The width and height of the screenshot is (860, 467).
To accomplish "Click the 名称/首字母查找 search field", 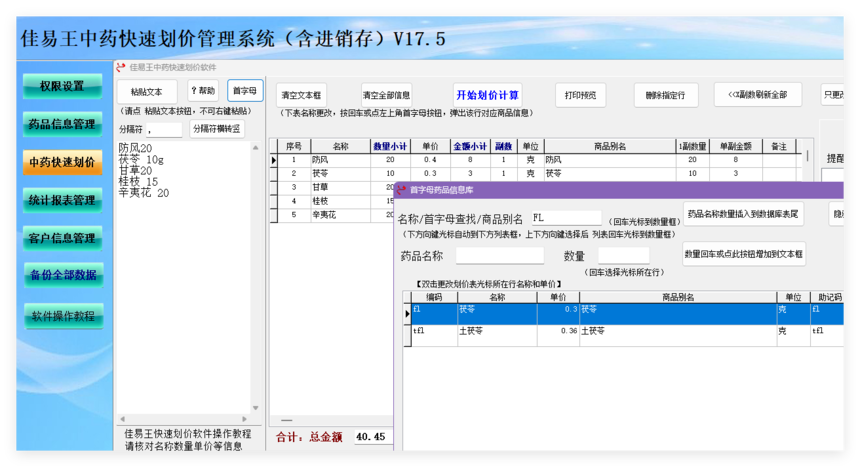I will tap(566, 218).
